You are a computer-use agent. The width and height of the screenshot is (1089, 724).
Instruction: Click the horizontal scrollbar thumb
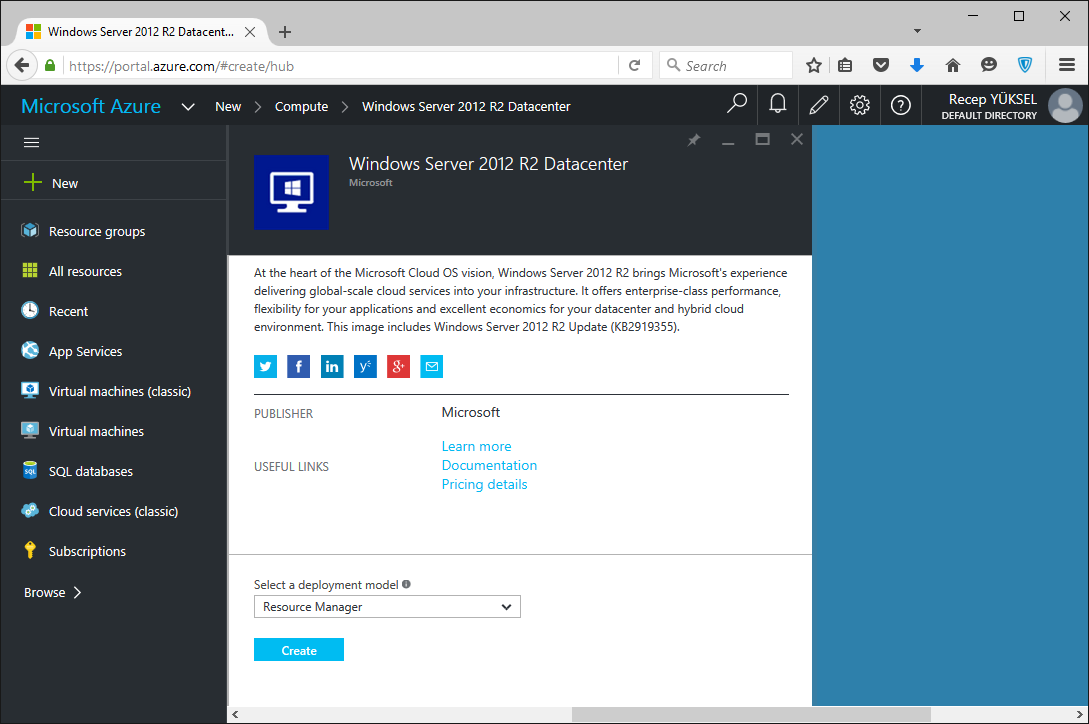pos(751,714)
